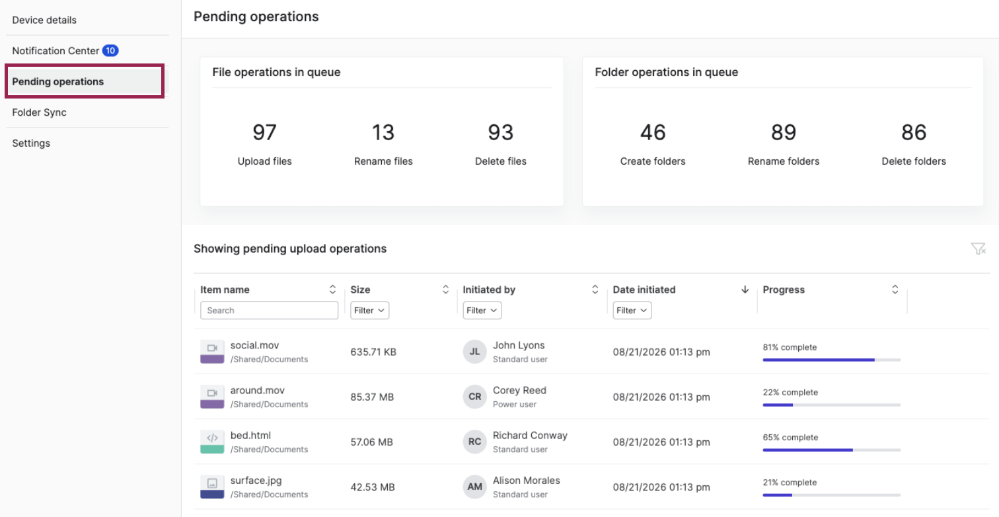Sort by Progress using sort arrows
Viewport: 999px width, 517px height.
pos(895,289)
